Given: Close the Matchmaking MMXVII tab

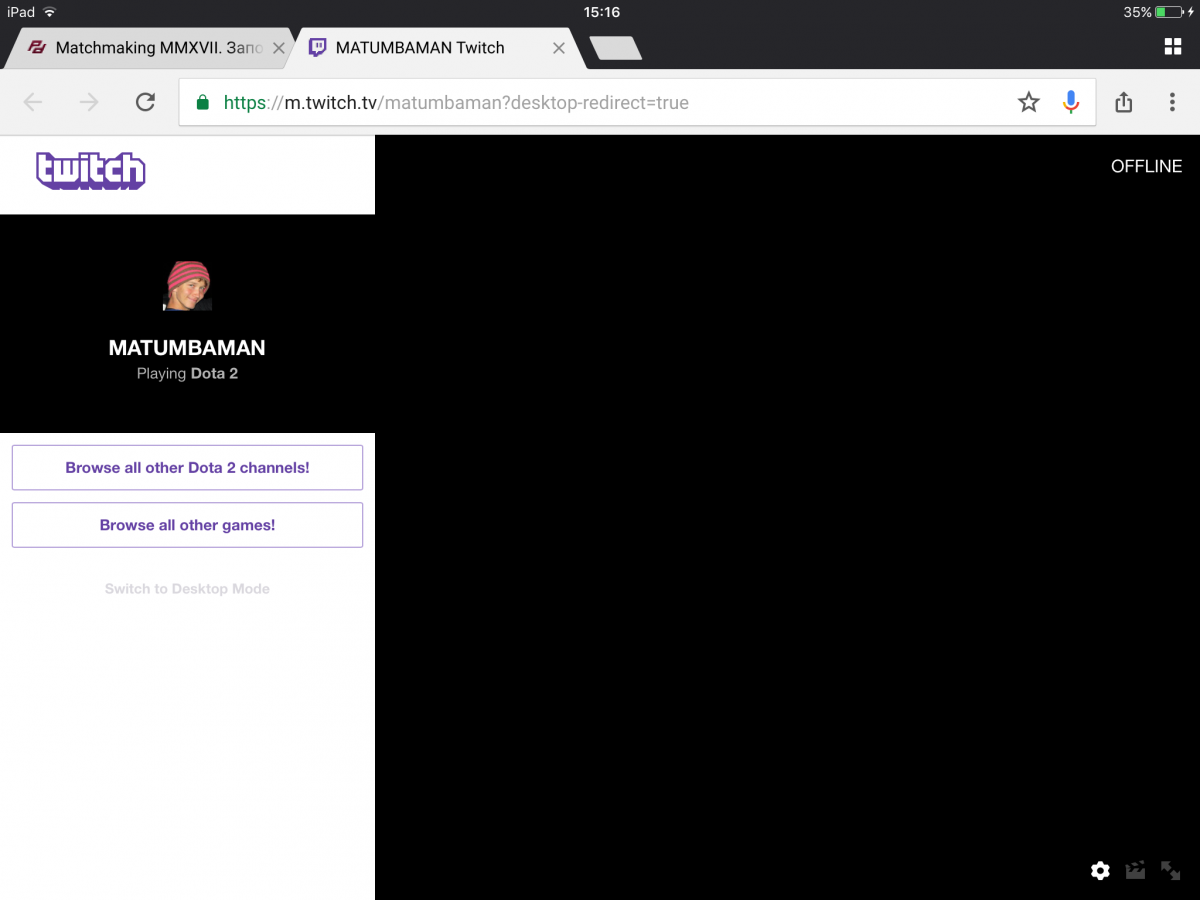Looking at the screenshot, I should click(x=279, y=48).
